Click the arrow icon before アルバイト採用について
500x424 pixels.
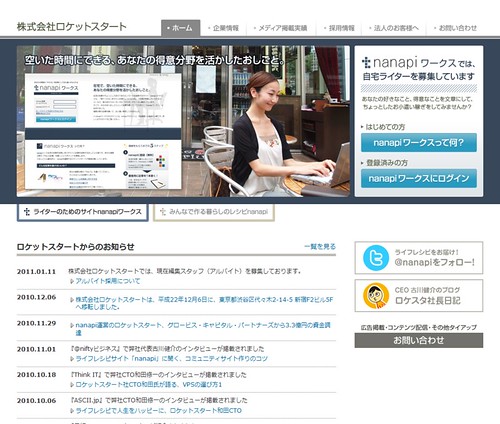point(72,281)
